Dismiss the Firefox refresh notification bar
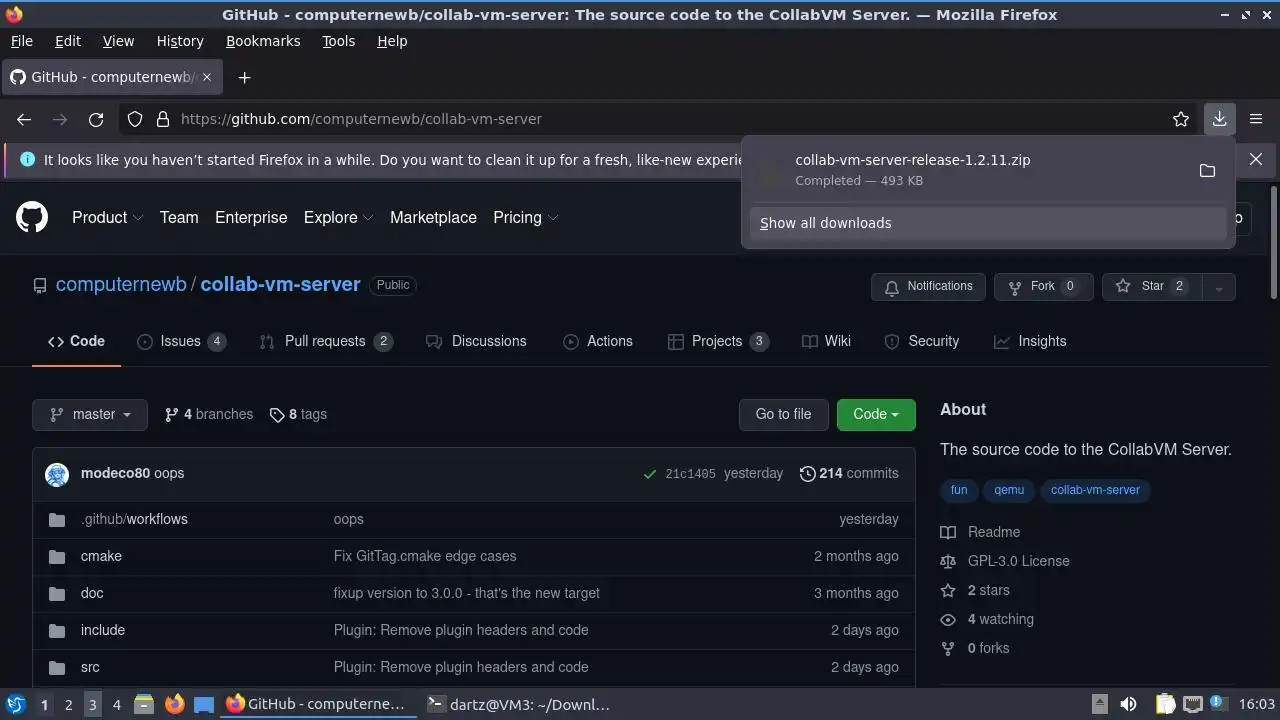The height and width of the screenshot is (720, 1280). pos(1256,159)
